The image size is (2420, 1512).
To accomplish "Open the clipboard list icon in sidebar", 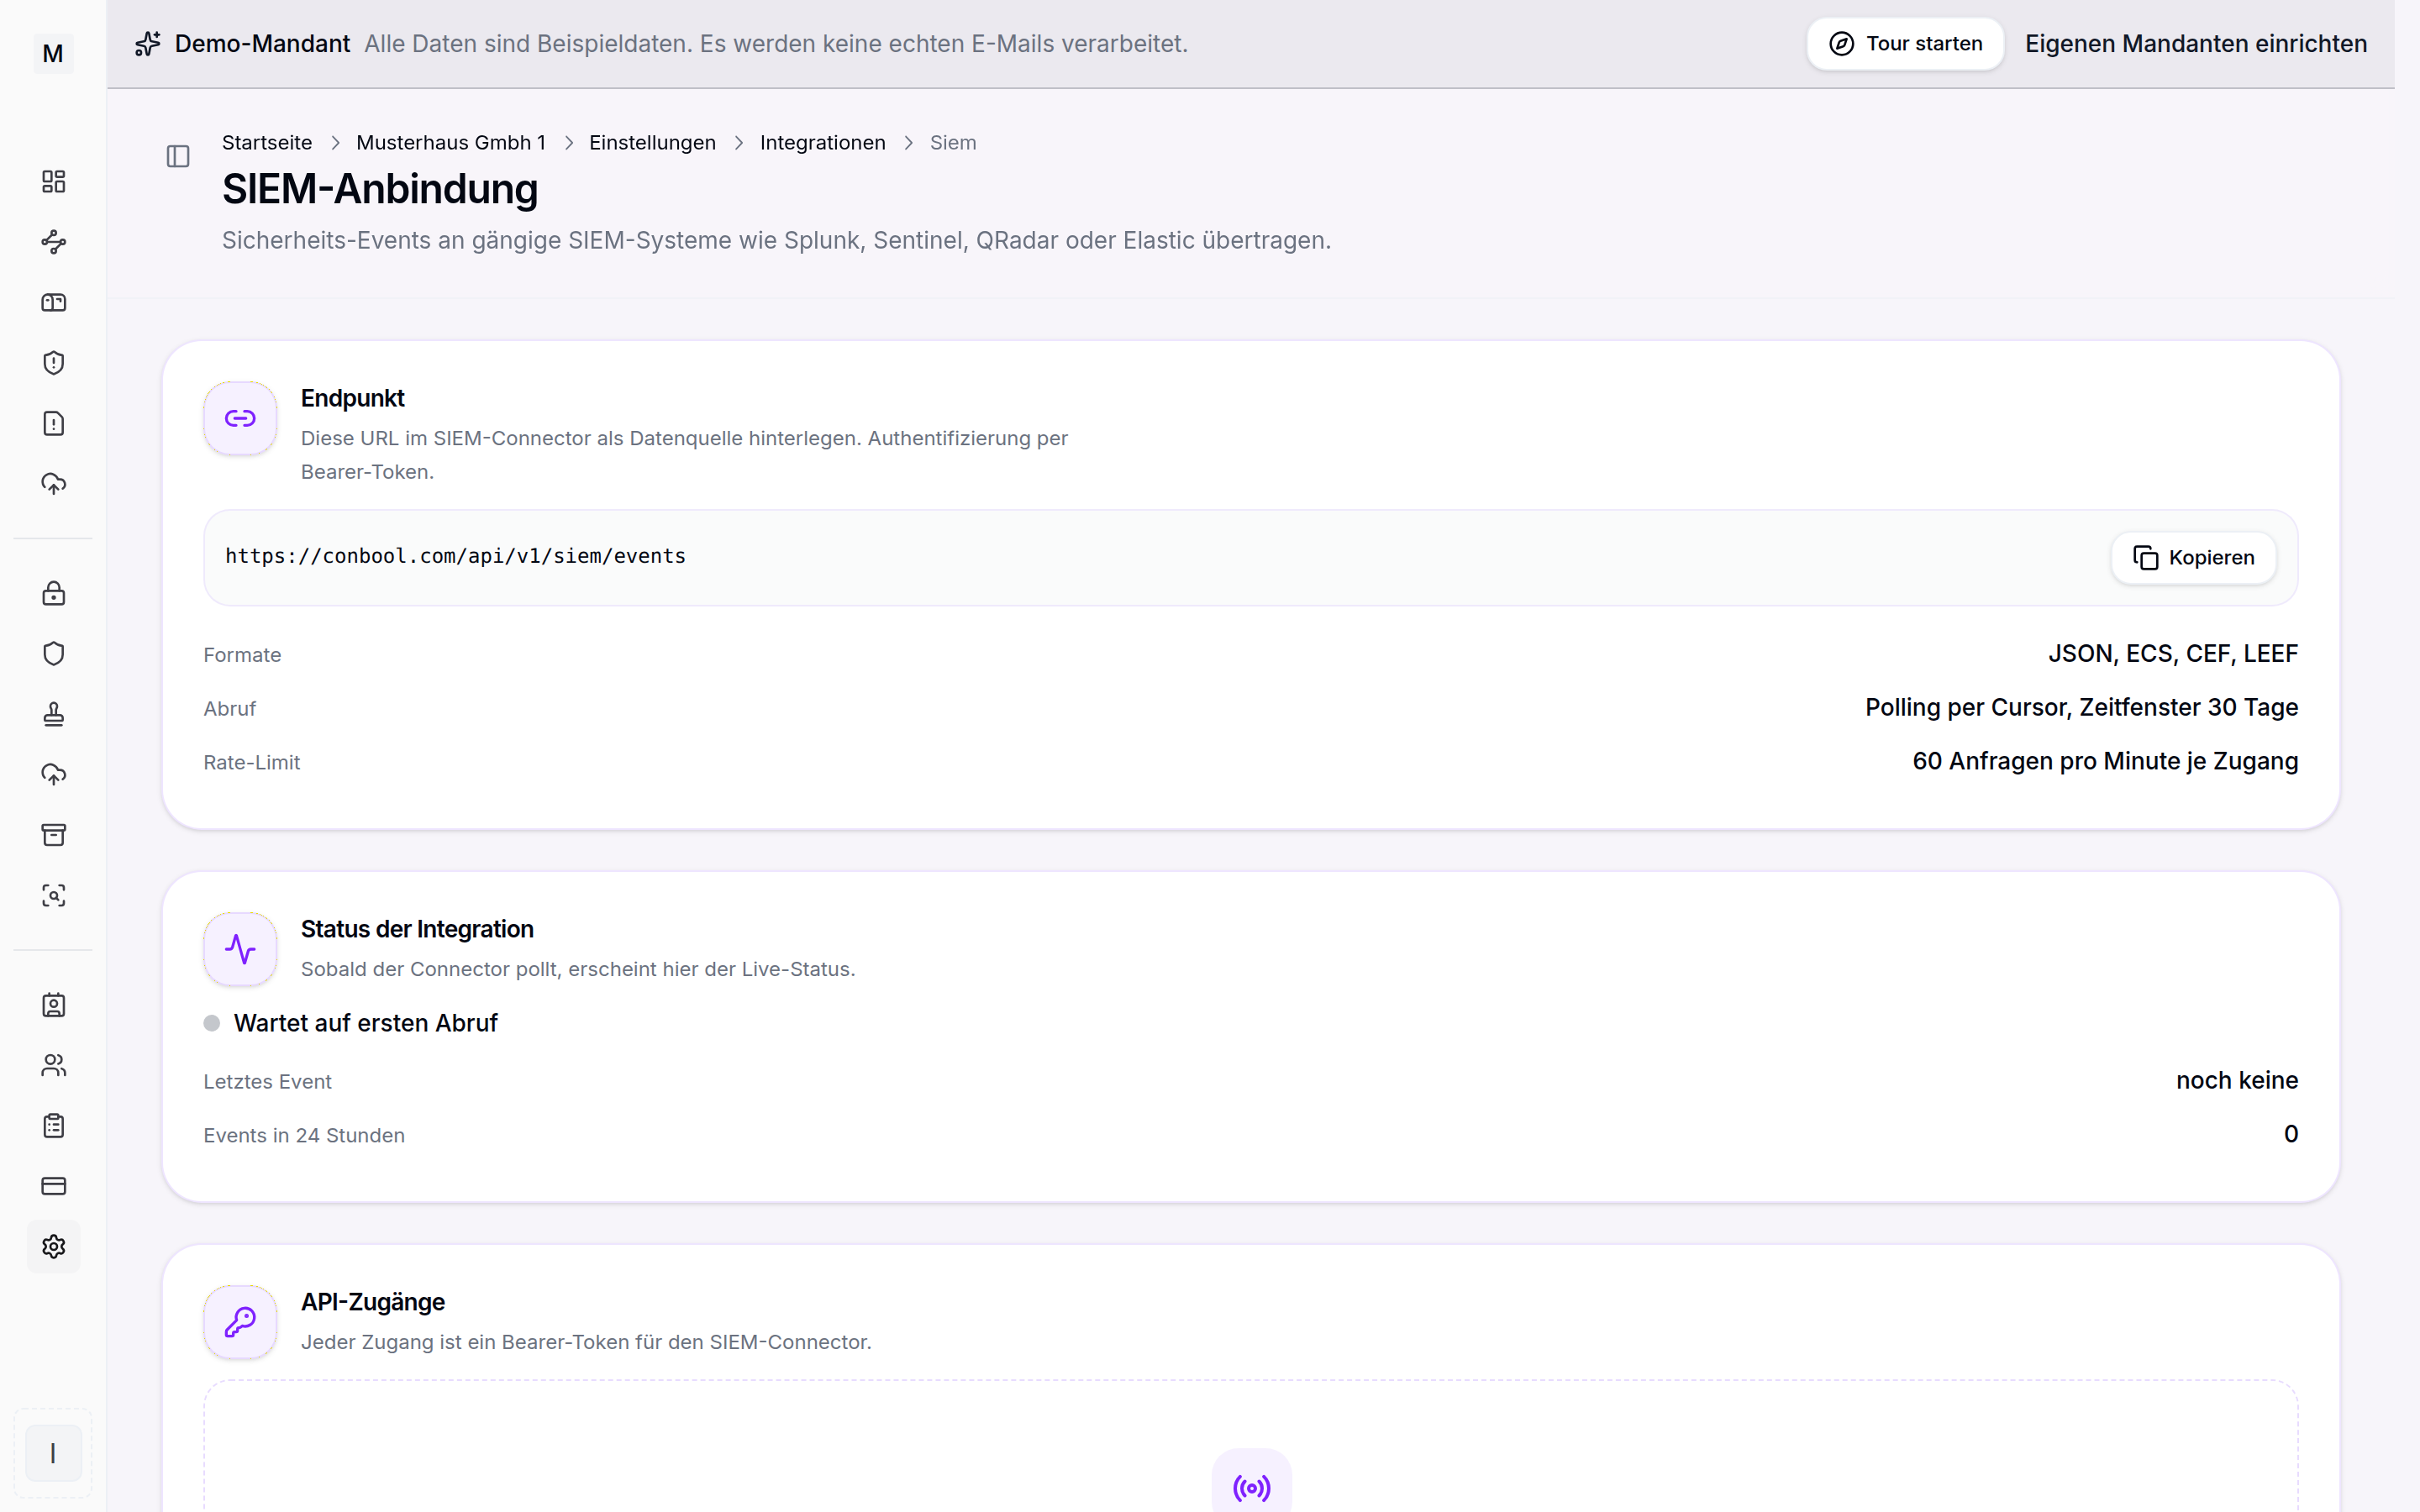I will coord(53,1126).
